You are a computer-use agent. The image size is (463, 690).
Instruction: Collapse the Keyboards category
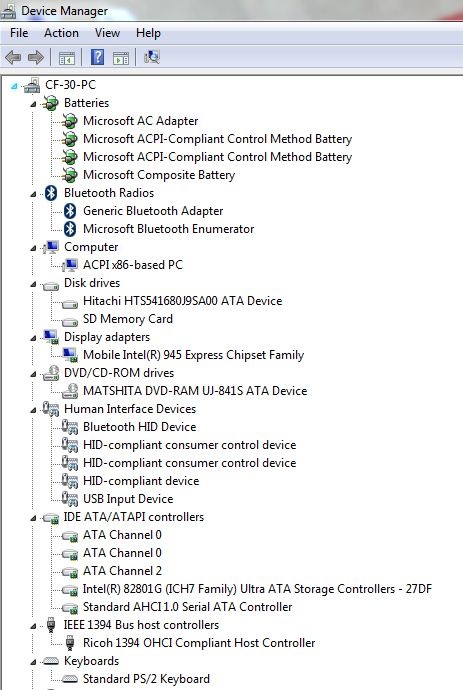point(33,662)
